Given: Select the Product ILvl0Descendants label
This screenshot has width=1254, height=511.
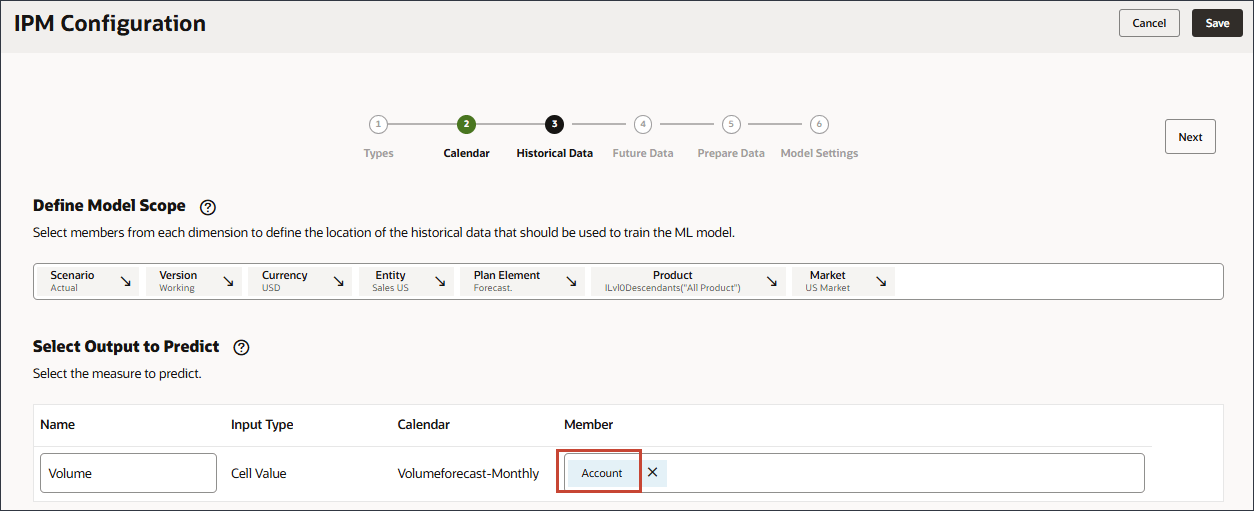Looking at the screenshot, I should pyautogui.click(x=672, y=281).
